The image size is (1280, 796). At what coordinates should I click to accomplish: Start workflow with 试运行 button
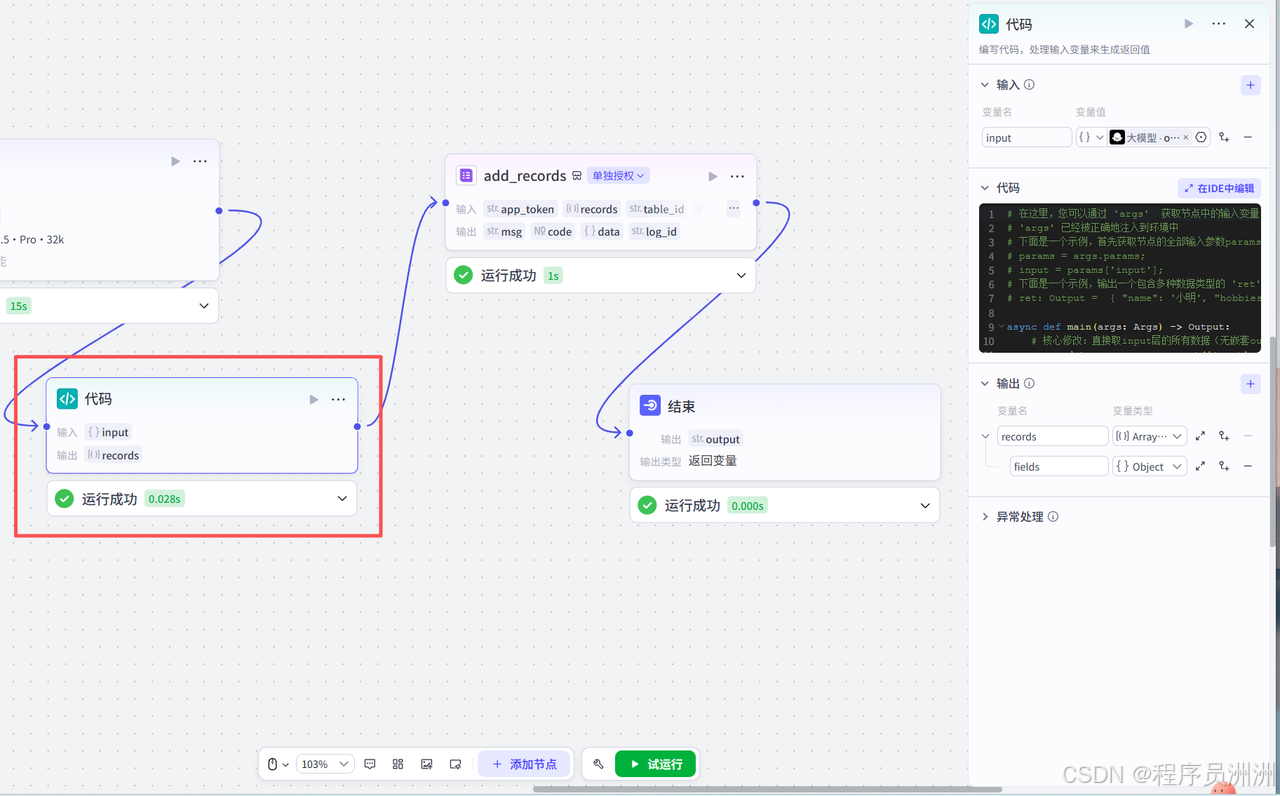(x=655, y=764)
